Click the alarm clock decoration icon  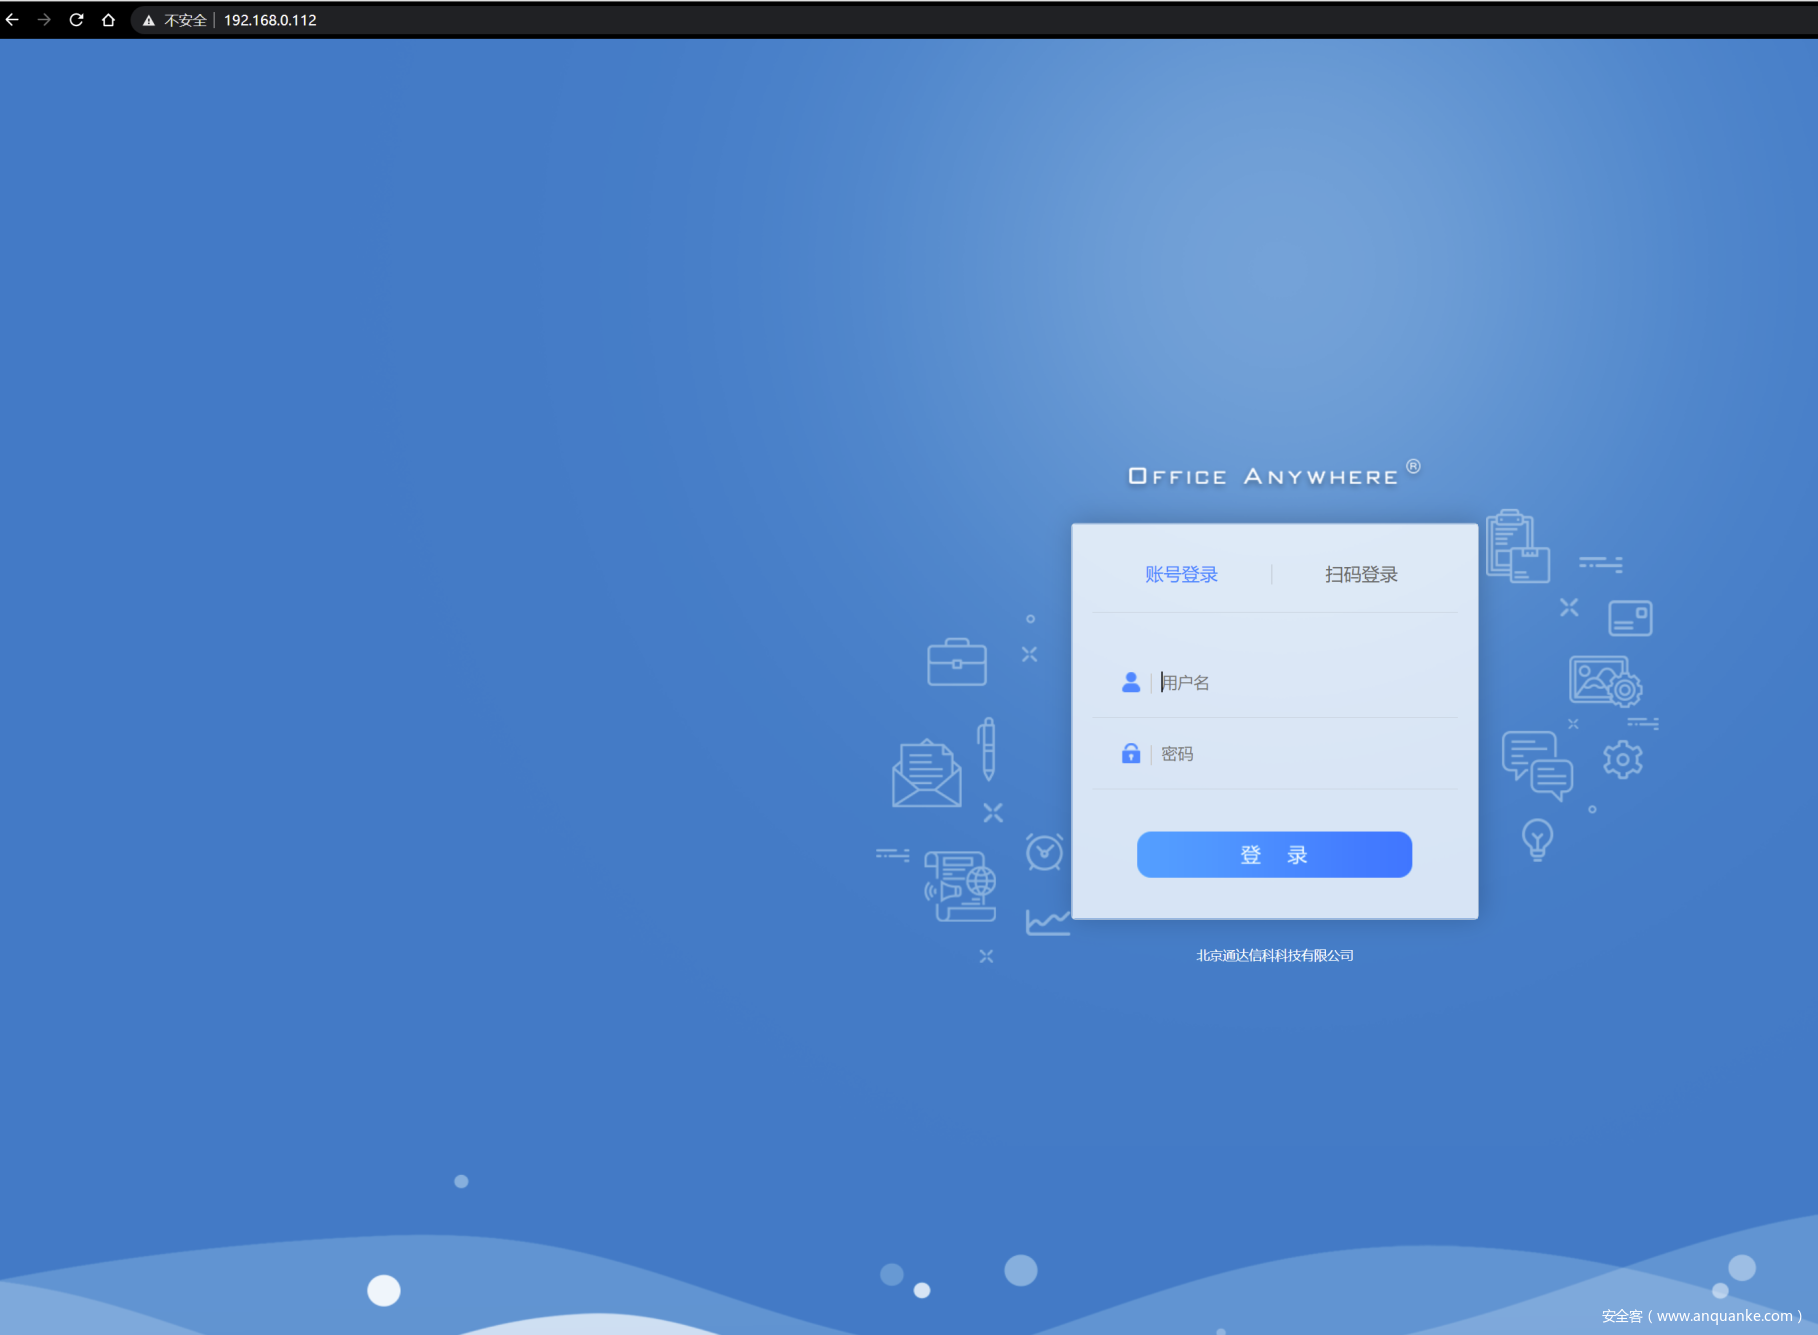[x=1044, y=852]
